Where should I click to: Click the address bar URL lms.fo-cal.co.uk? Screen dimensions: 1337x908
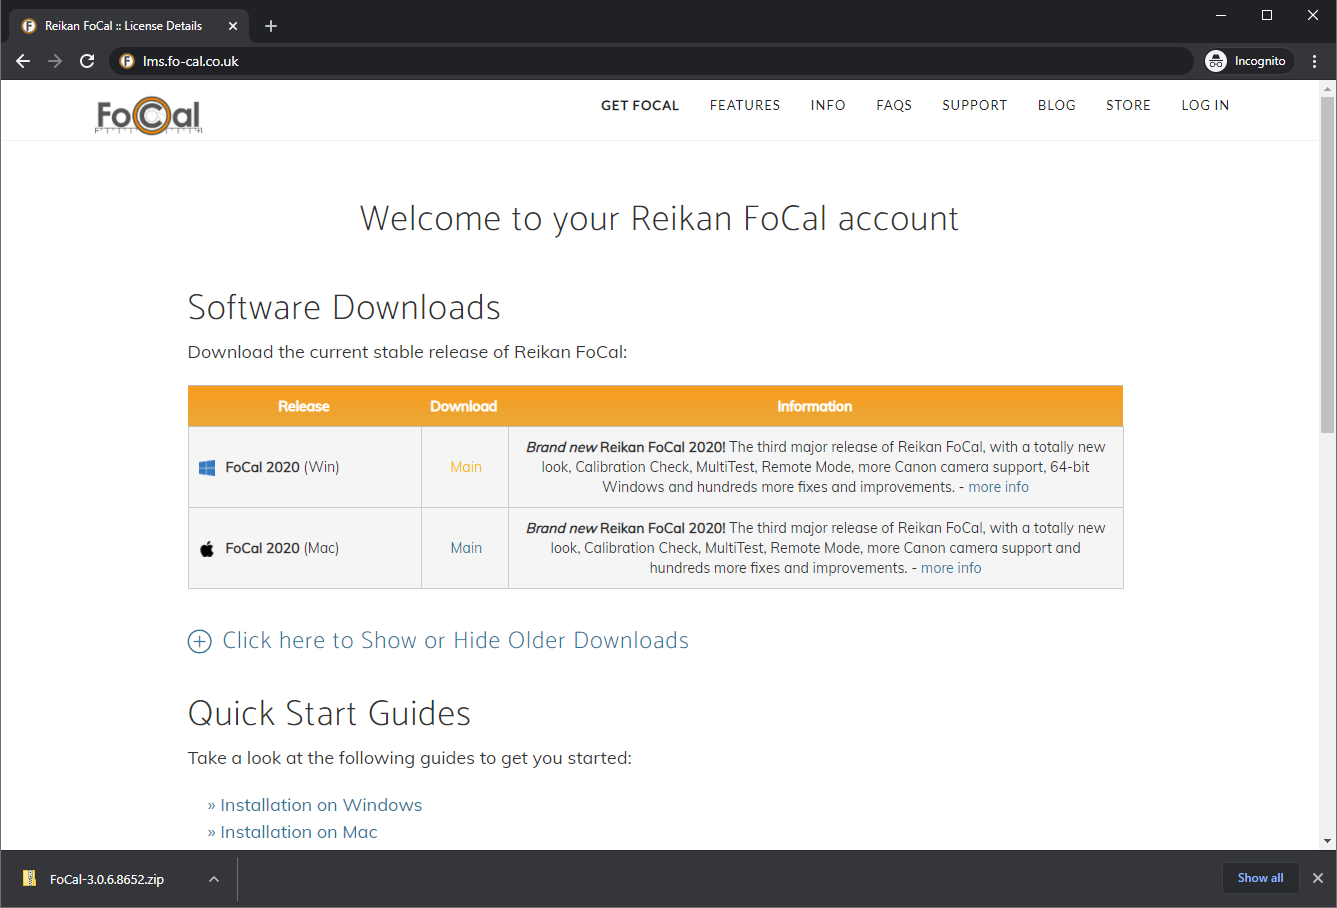point(190,61)
